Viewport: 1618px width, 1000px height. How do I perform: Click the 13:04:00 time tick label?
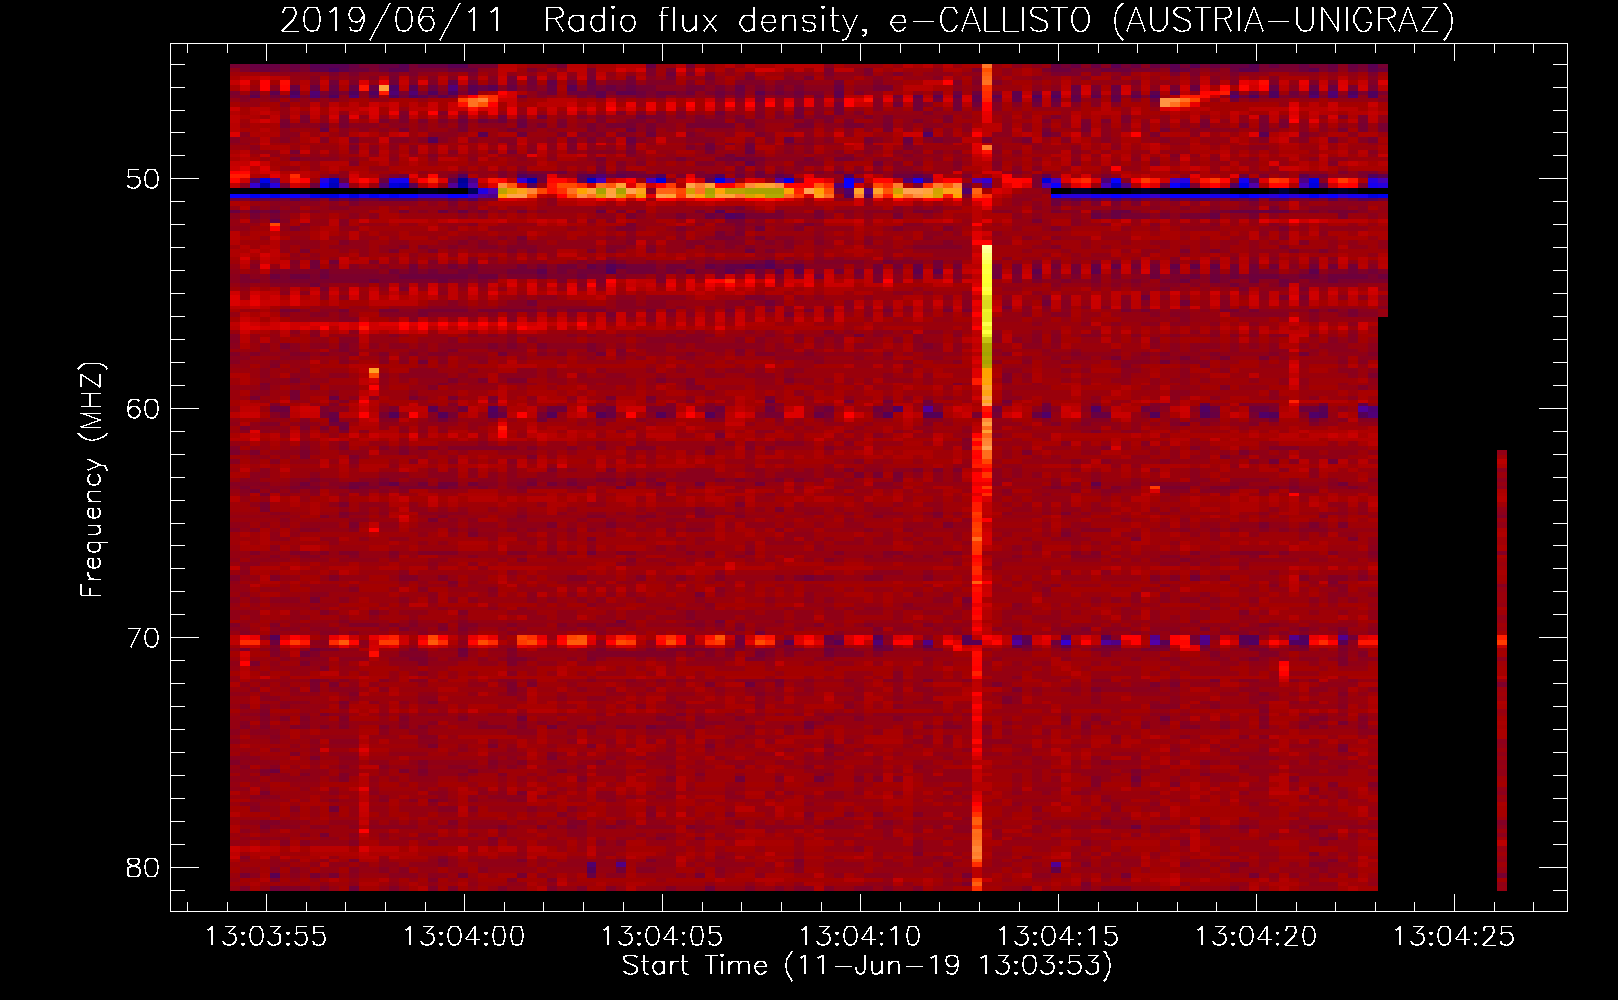tap(464, 937)
